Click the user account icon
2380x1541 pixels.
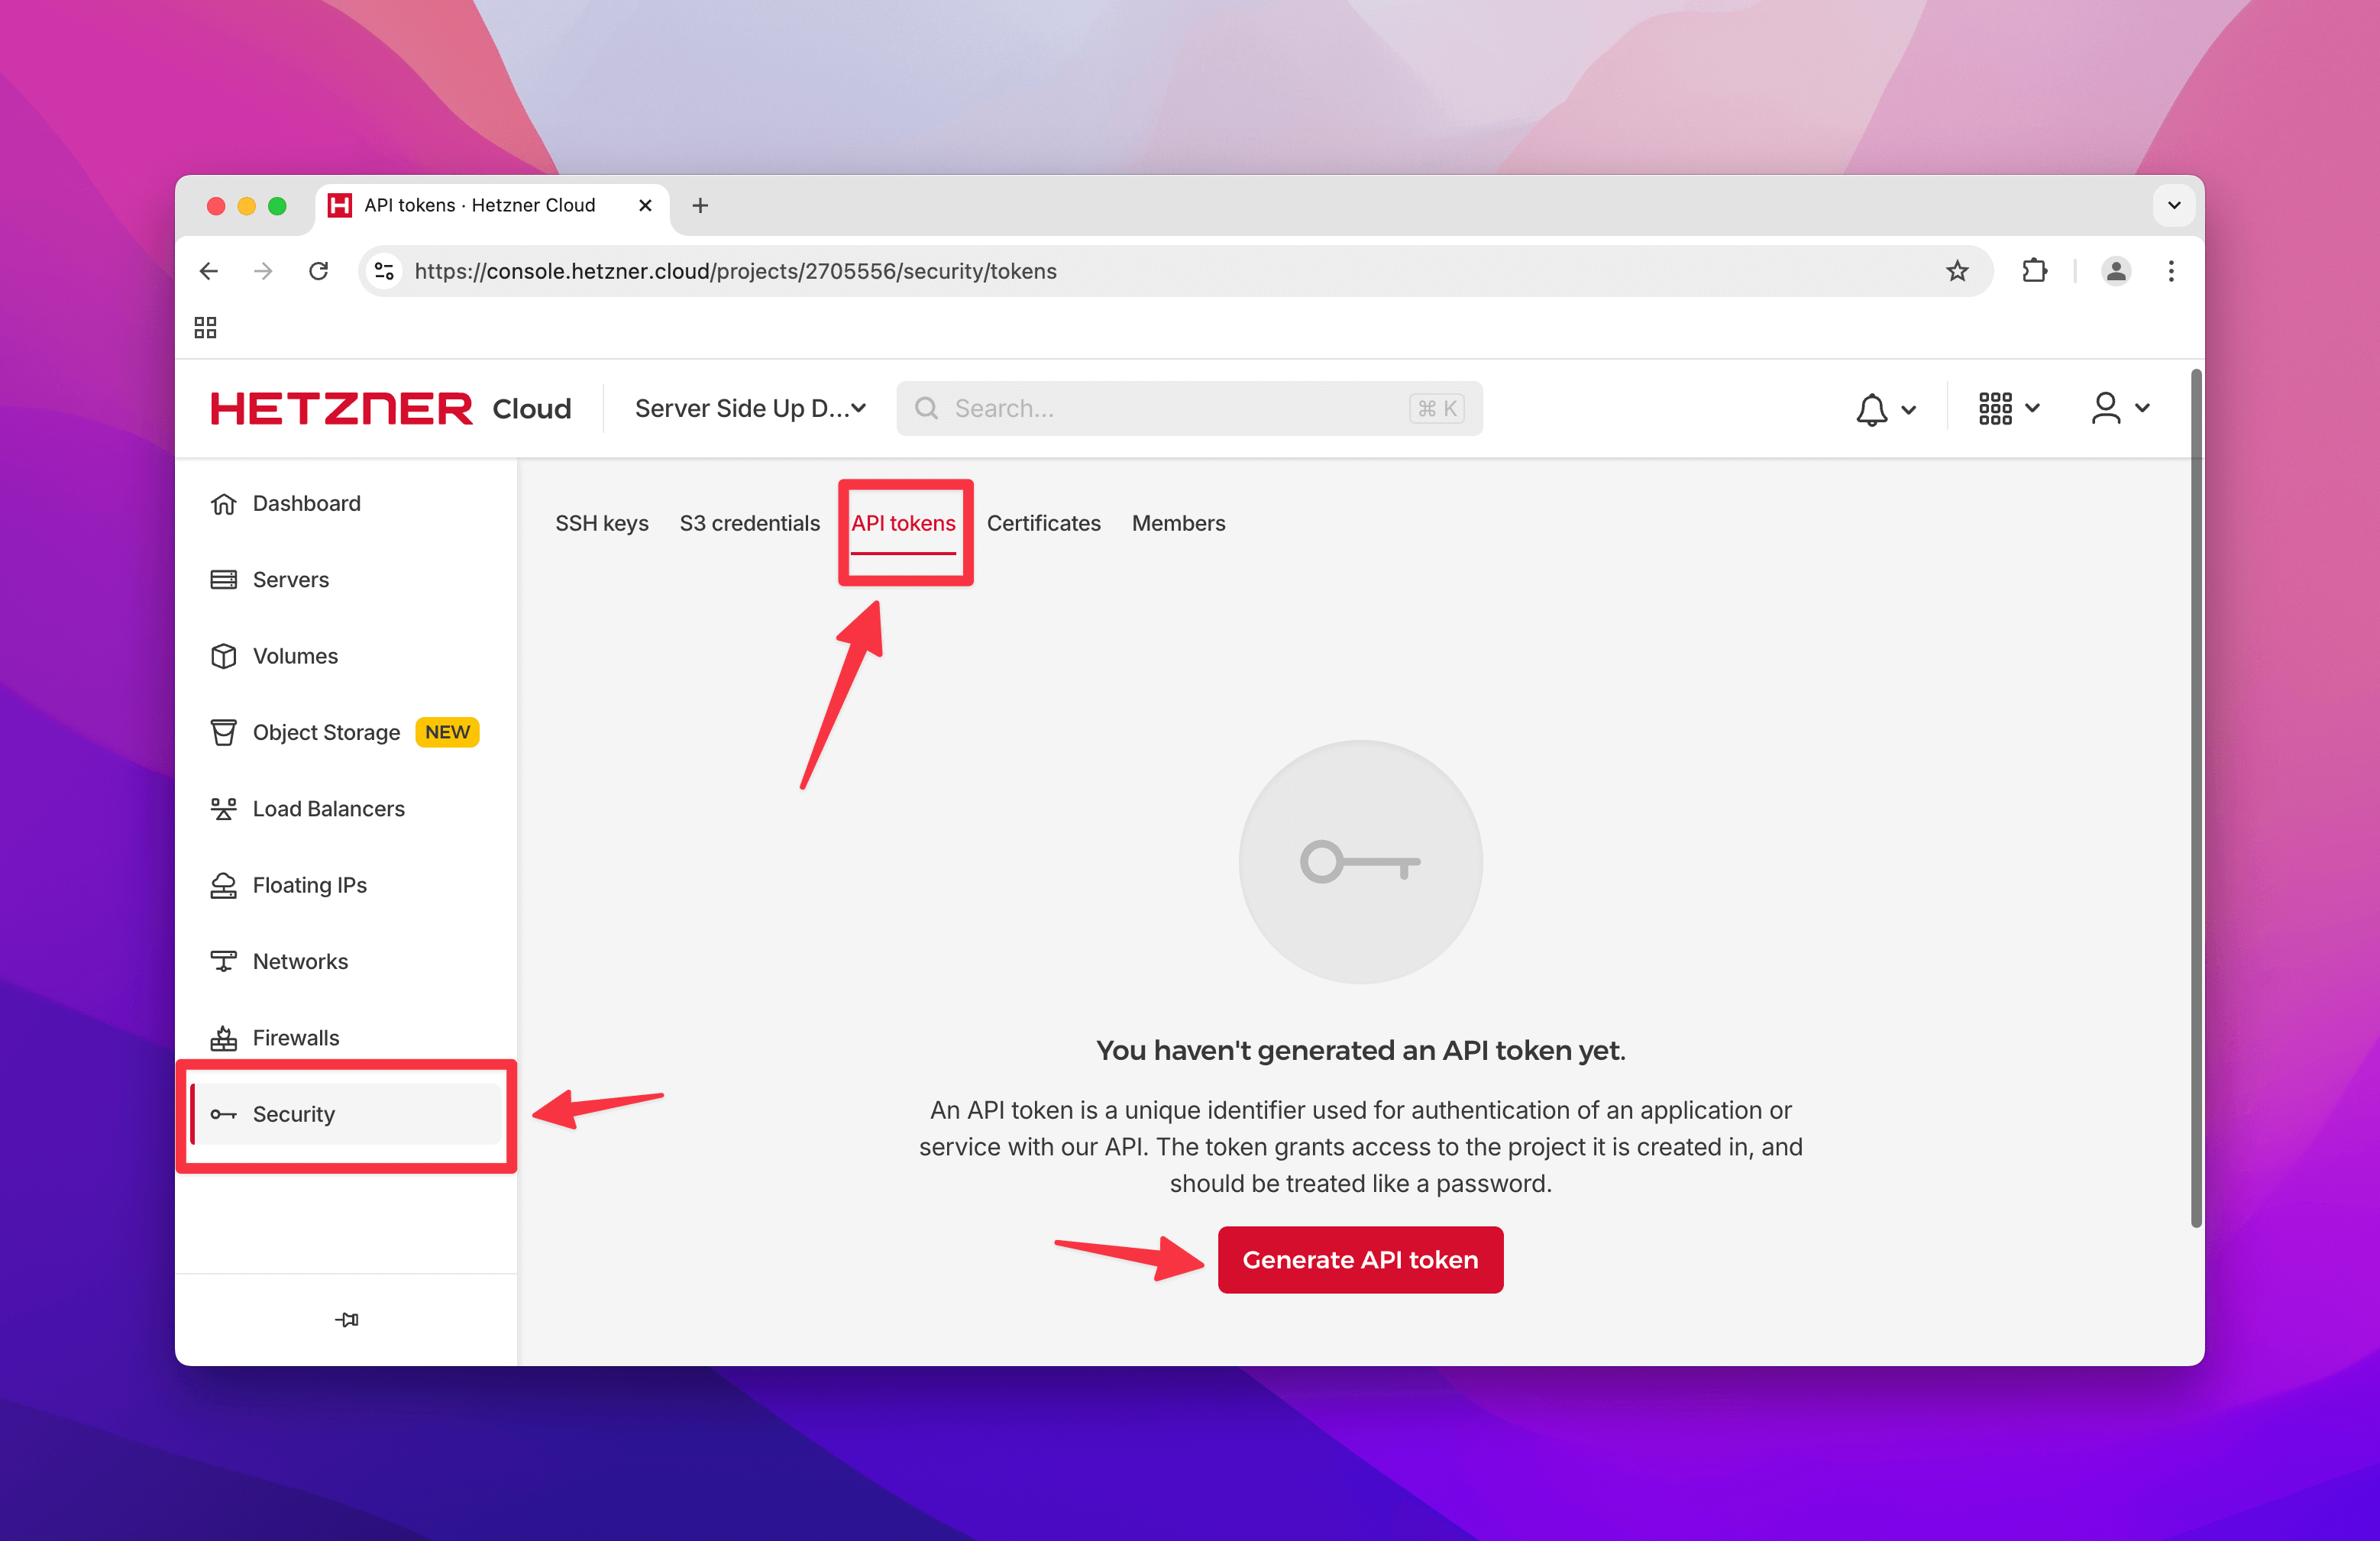(2106, 407)
